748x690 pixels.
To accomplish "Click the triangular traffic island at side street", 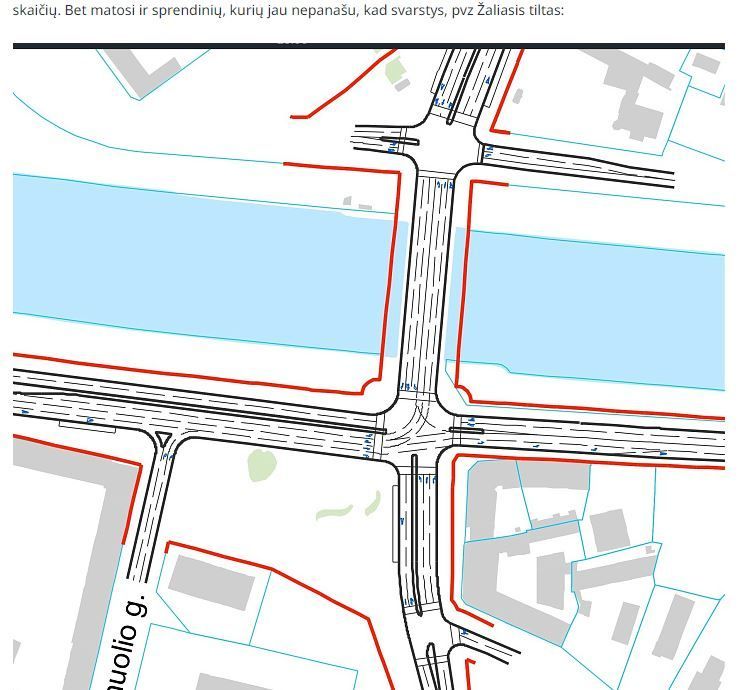I will [x=164, y=439].
